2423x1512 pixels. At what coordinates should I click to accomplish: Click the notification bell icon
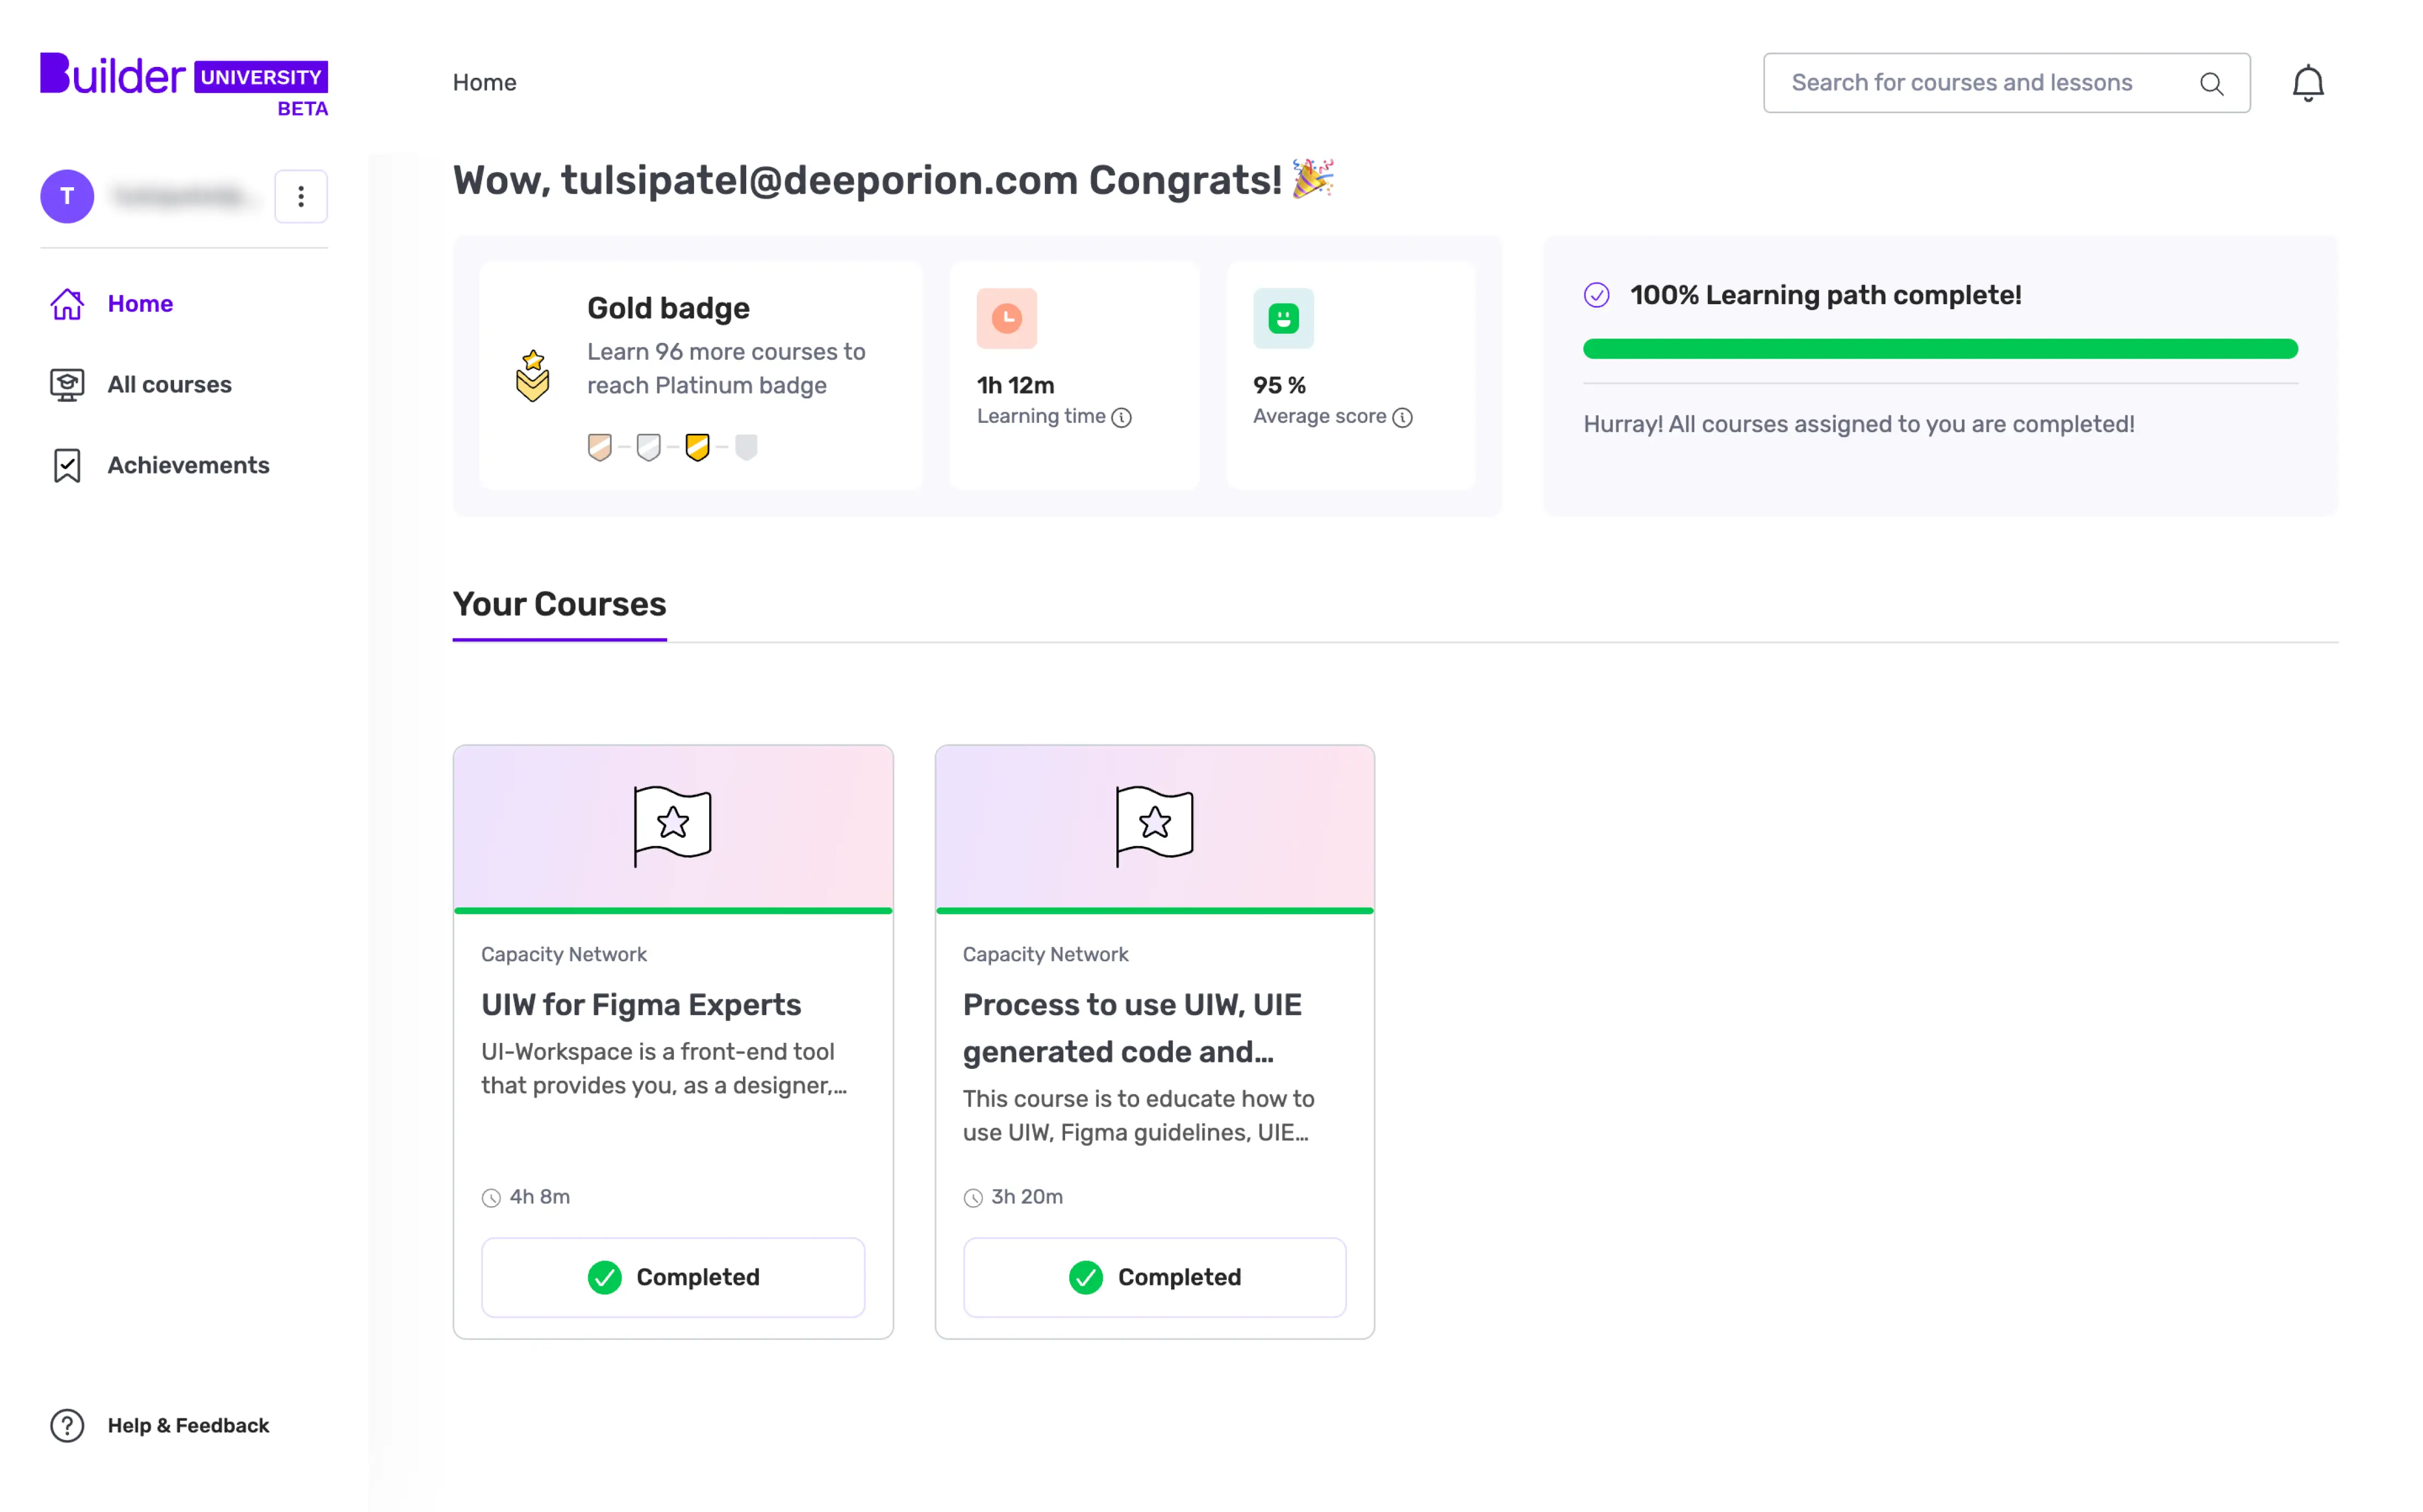click(x=2307, y=83)
